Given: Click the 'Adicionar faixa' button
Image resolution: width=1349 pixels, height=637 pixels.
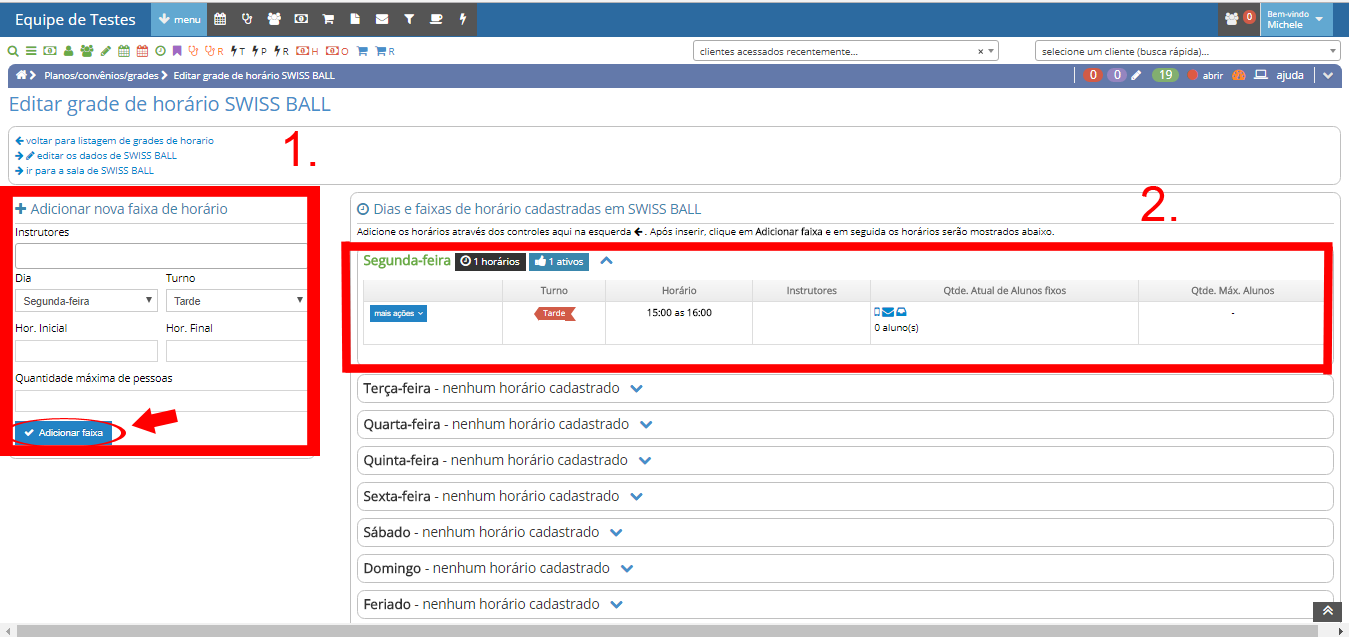Looking at the screenshot, I should 63,433.
